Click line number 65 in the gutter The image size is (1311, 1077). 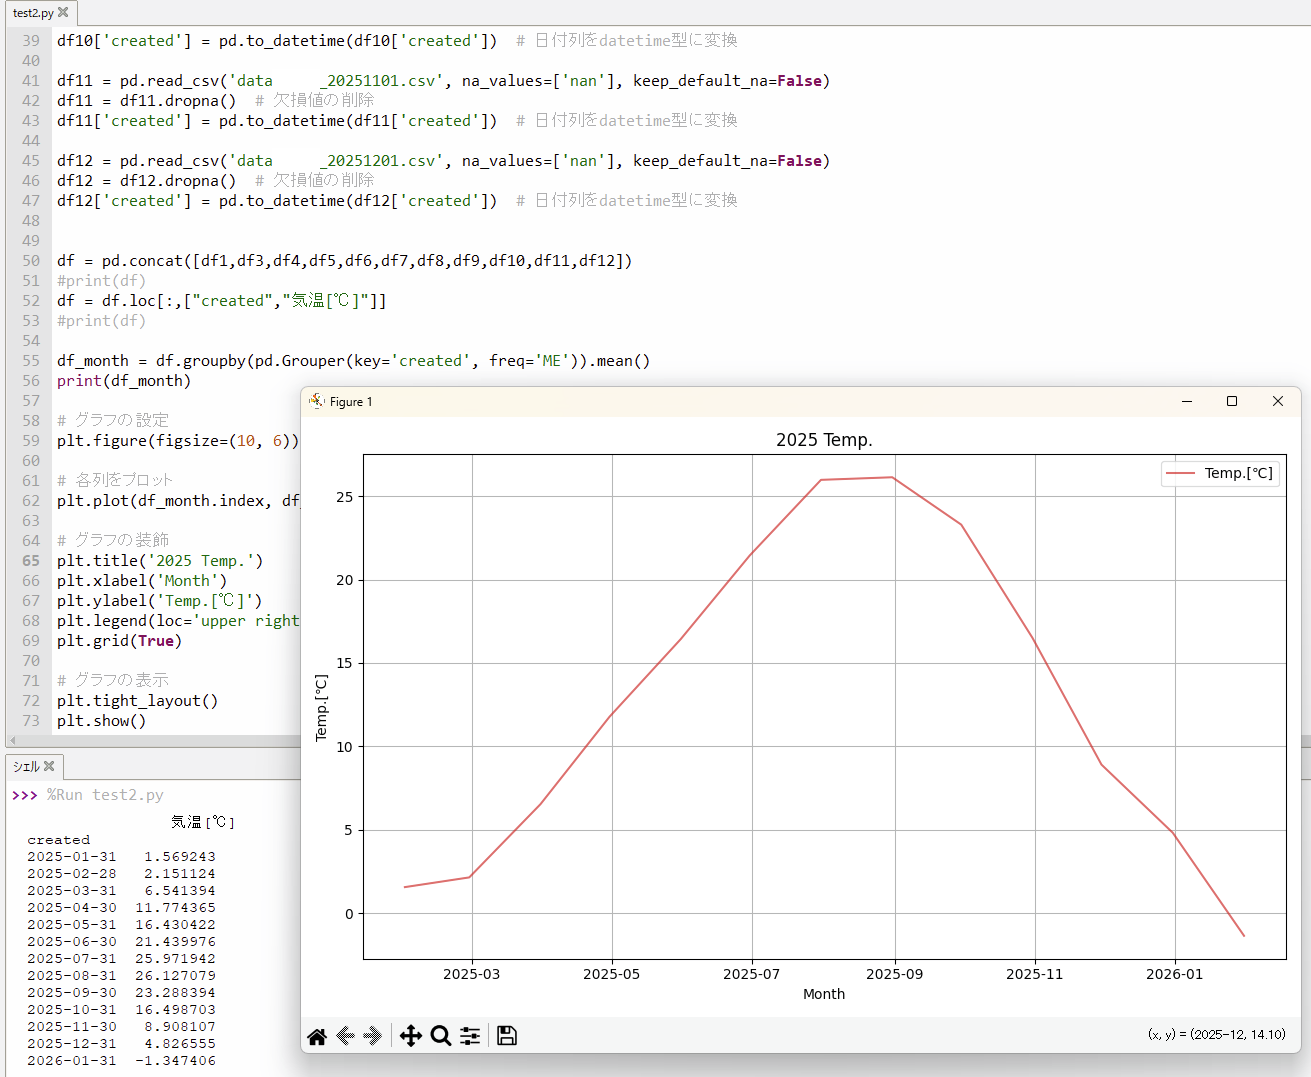(x=31, y=561)
